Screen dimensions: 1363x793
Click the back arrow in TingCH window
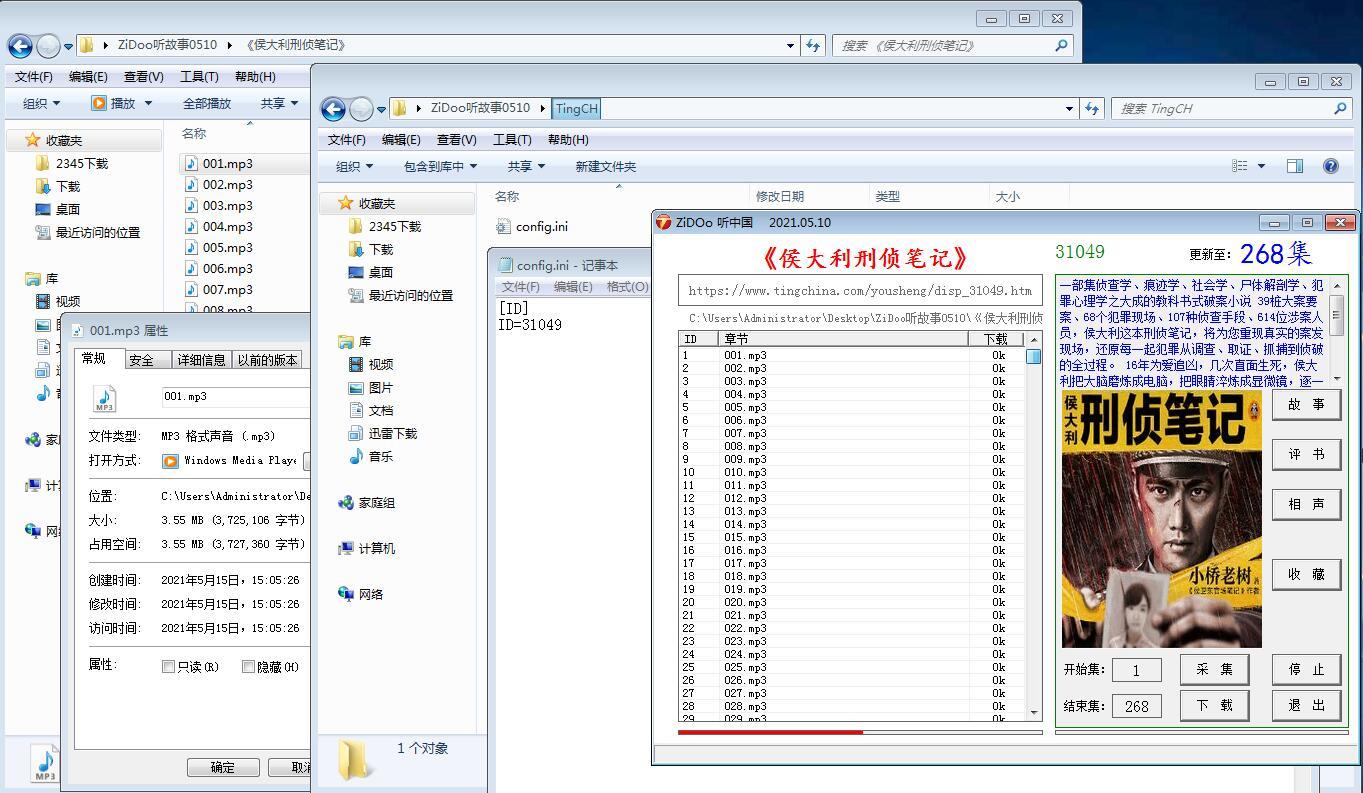[x=333, y=109]
